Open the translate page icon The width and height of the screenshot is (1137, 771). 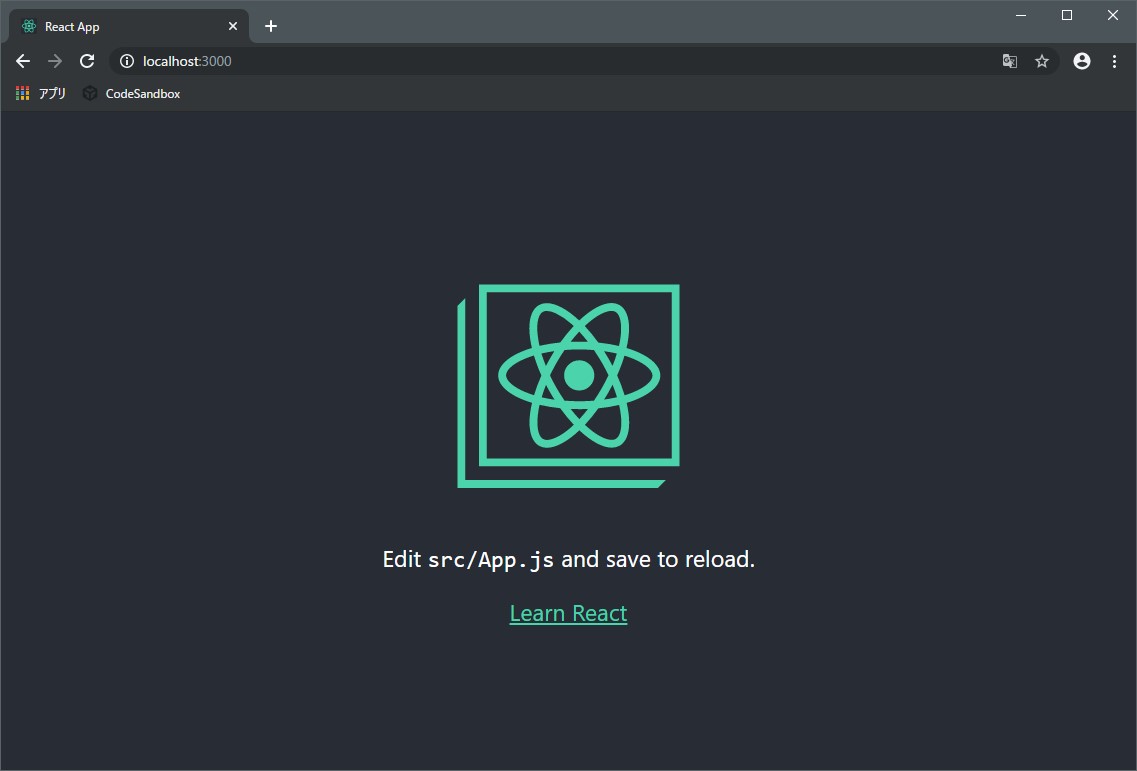click(x=1009, y=62)
